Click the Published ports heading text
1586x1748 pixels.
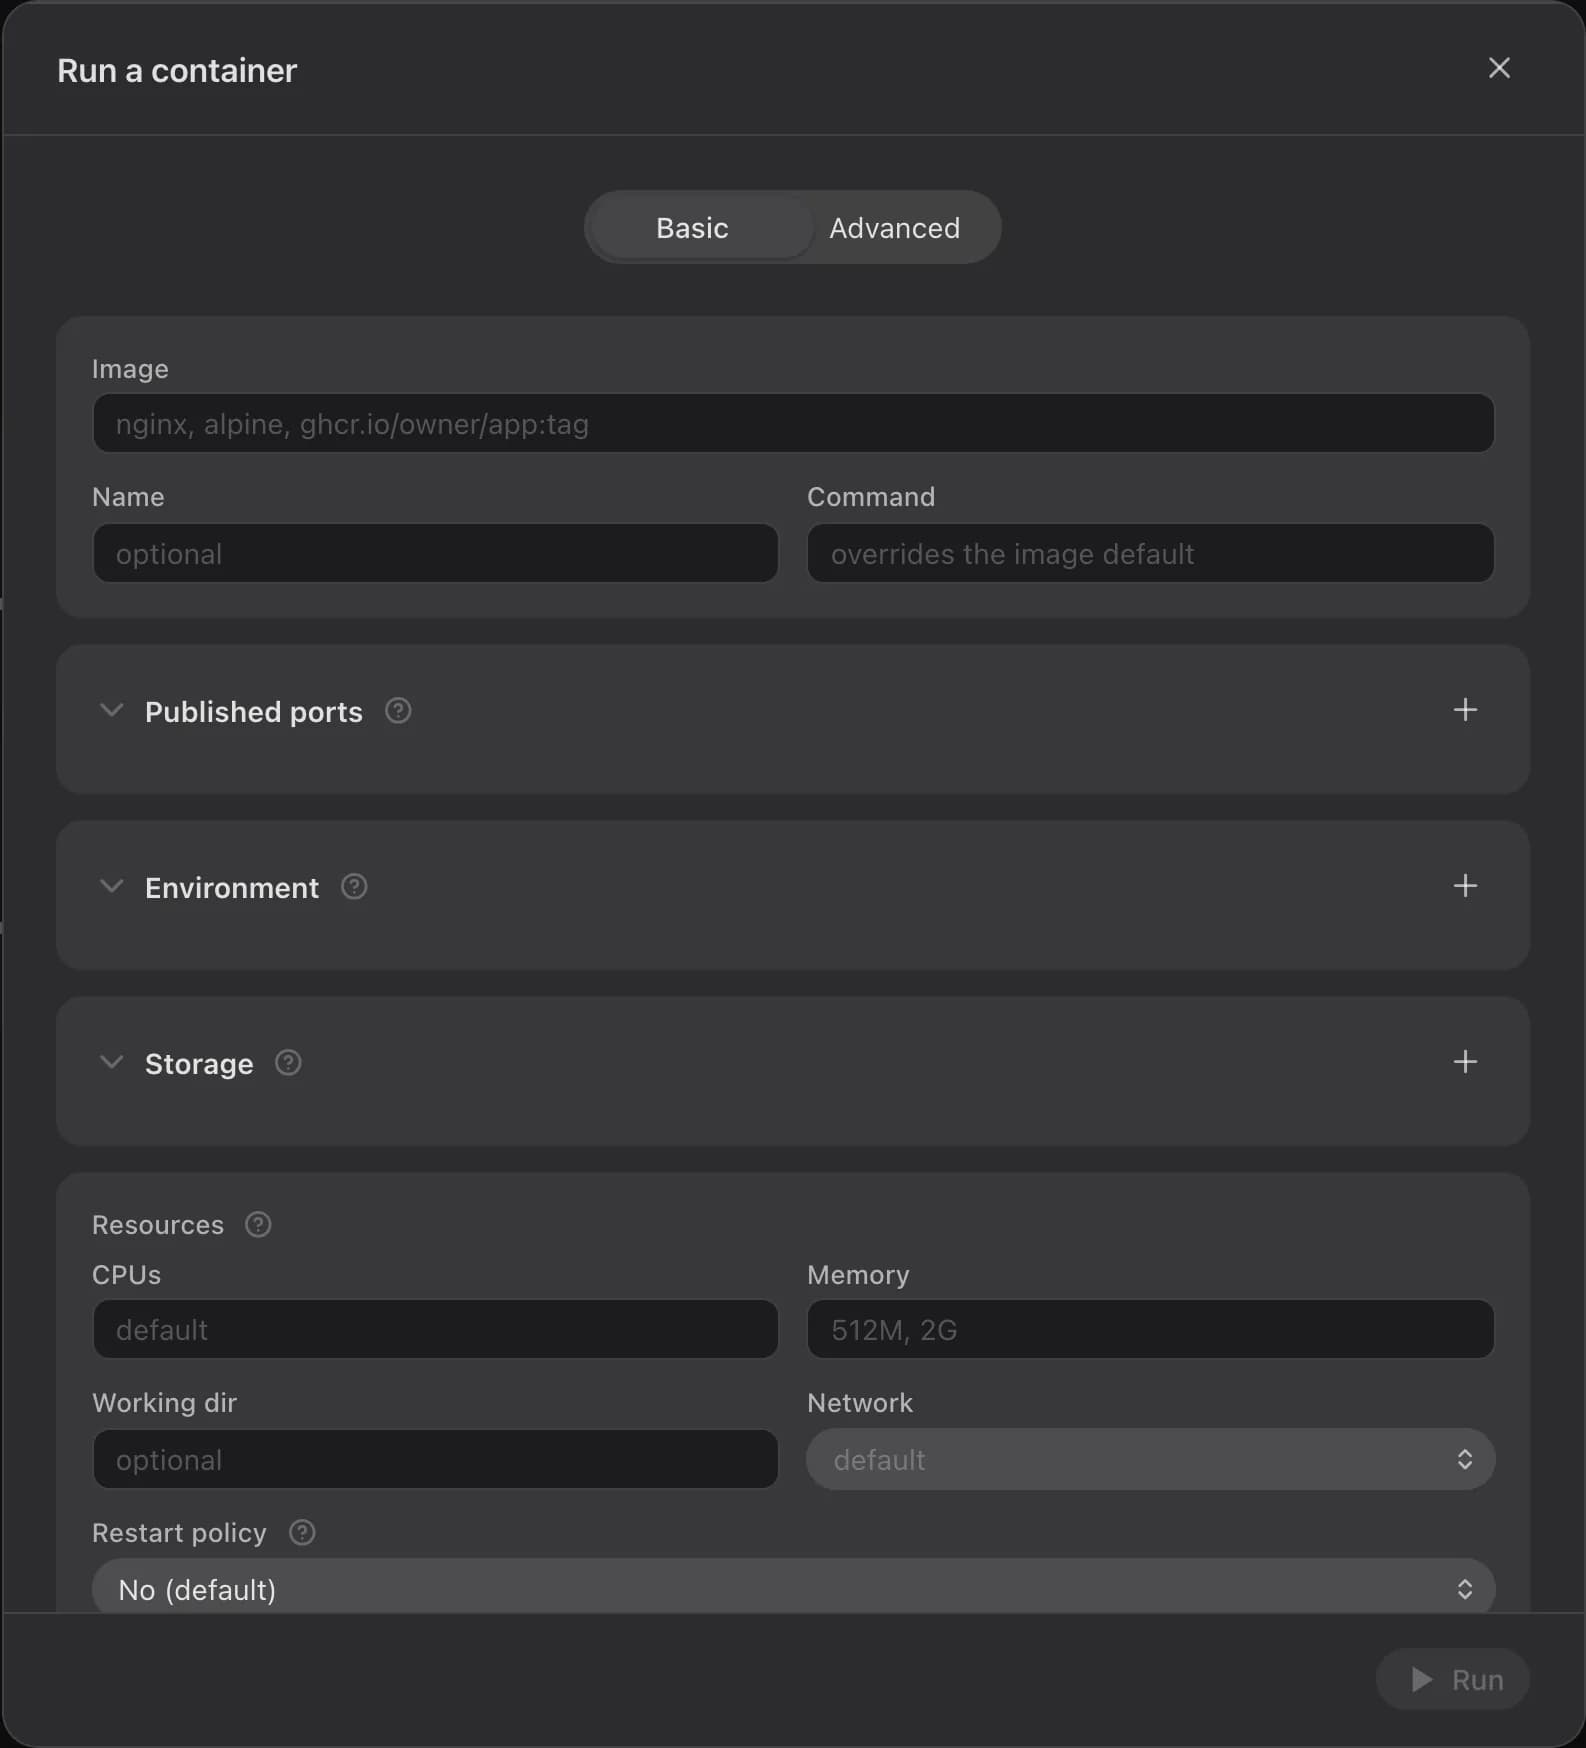[254, 712]
